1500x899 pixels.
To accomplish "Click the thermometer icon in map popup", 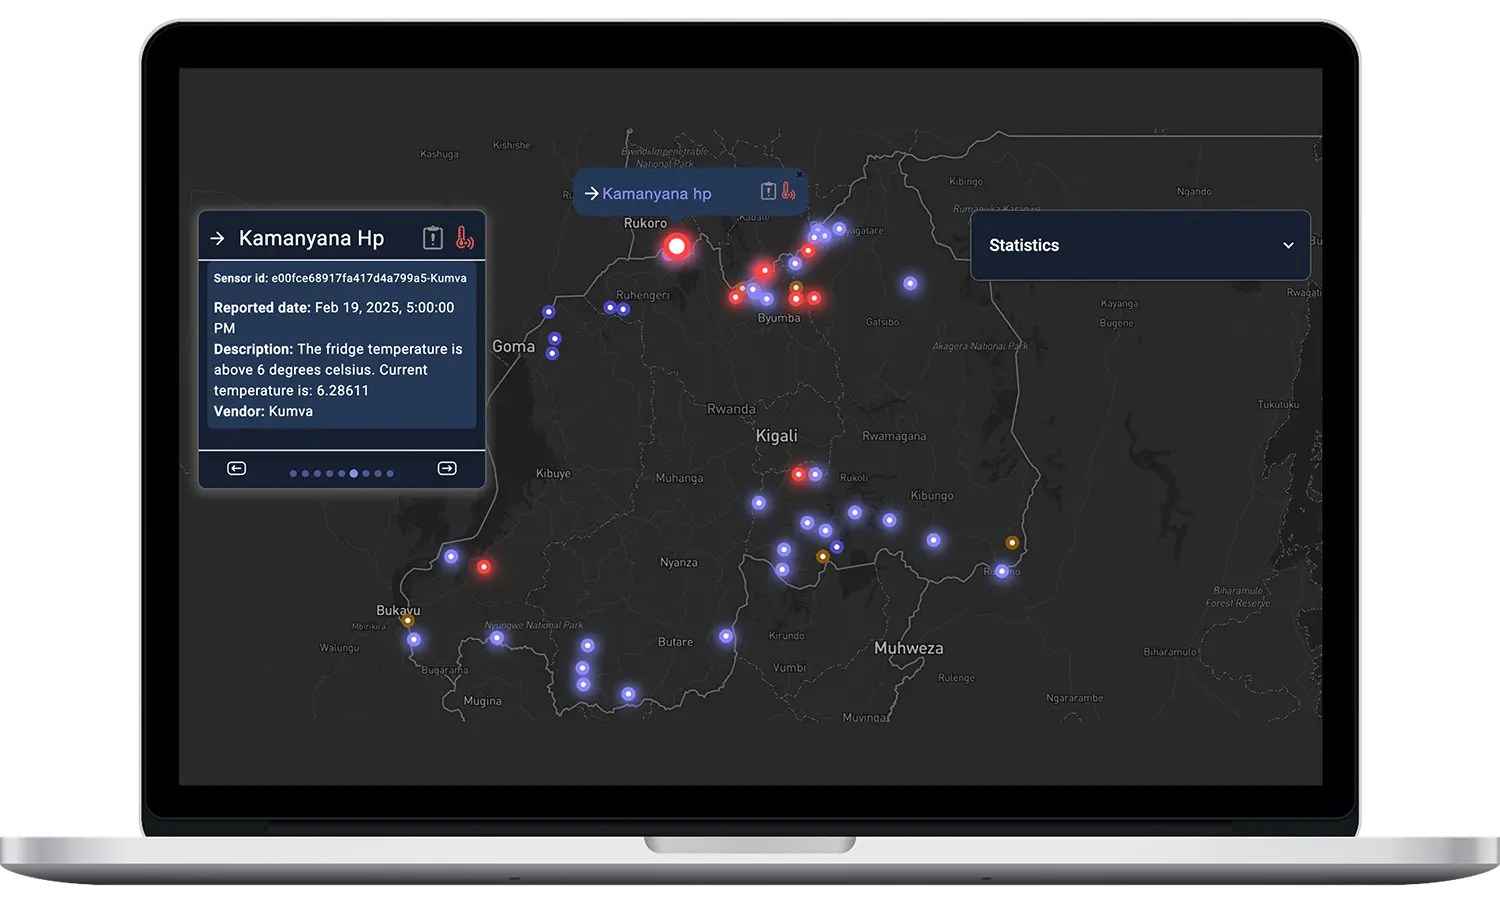I will click(x=788, y=191).
